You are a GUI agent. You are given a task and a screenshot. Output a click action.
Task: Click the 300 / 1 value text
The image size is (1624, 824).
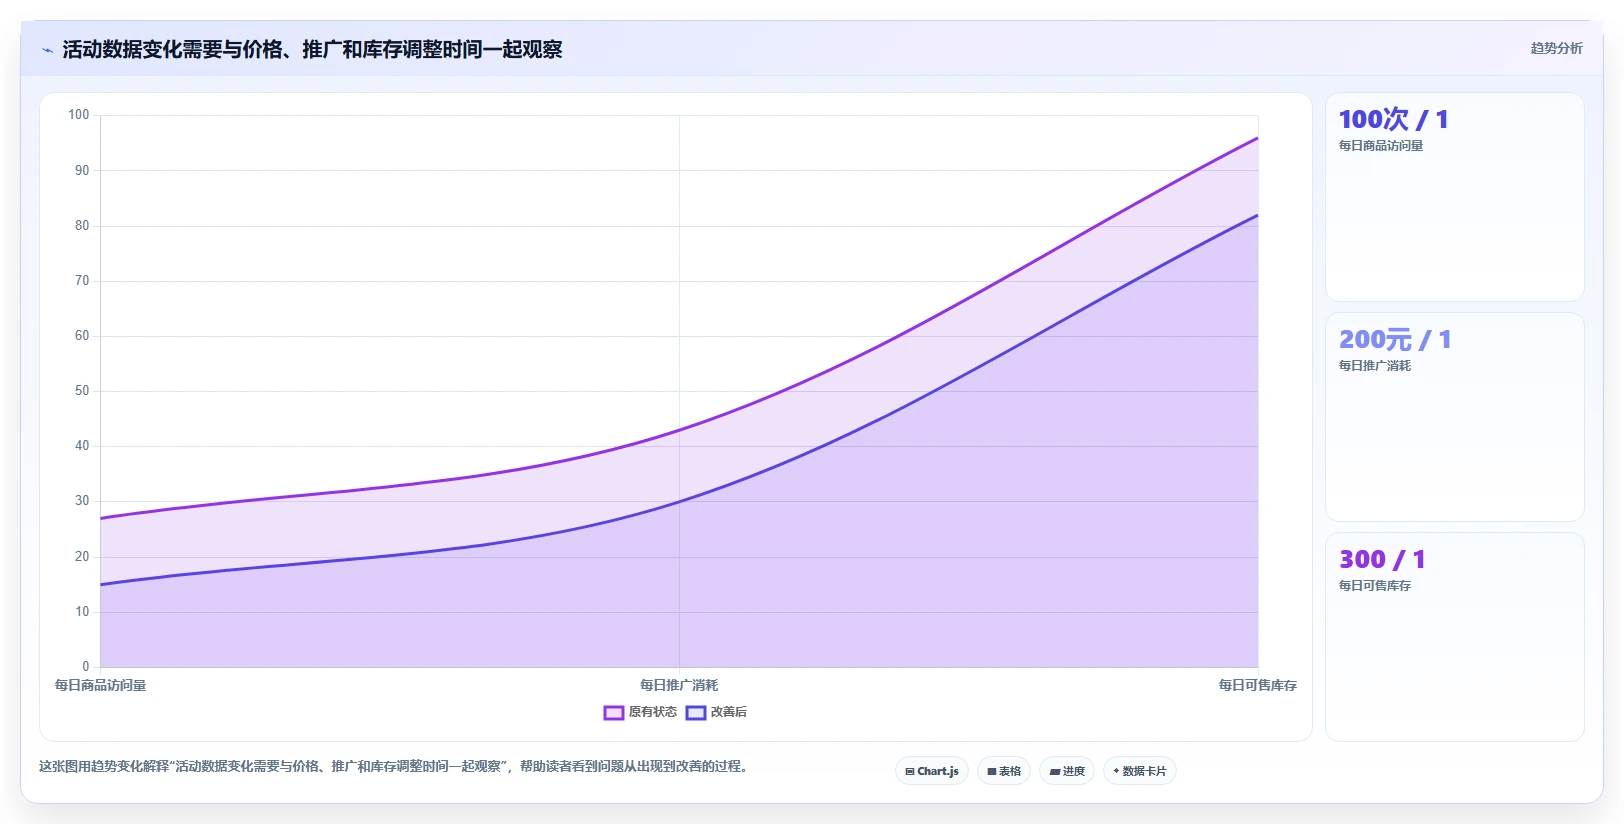[x=1382, y=560]
